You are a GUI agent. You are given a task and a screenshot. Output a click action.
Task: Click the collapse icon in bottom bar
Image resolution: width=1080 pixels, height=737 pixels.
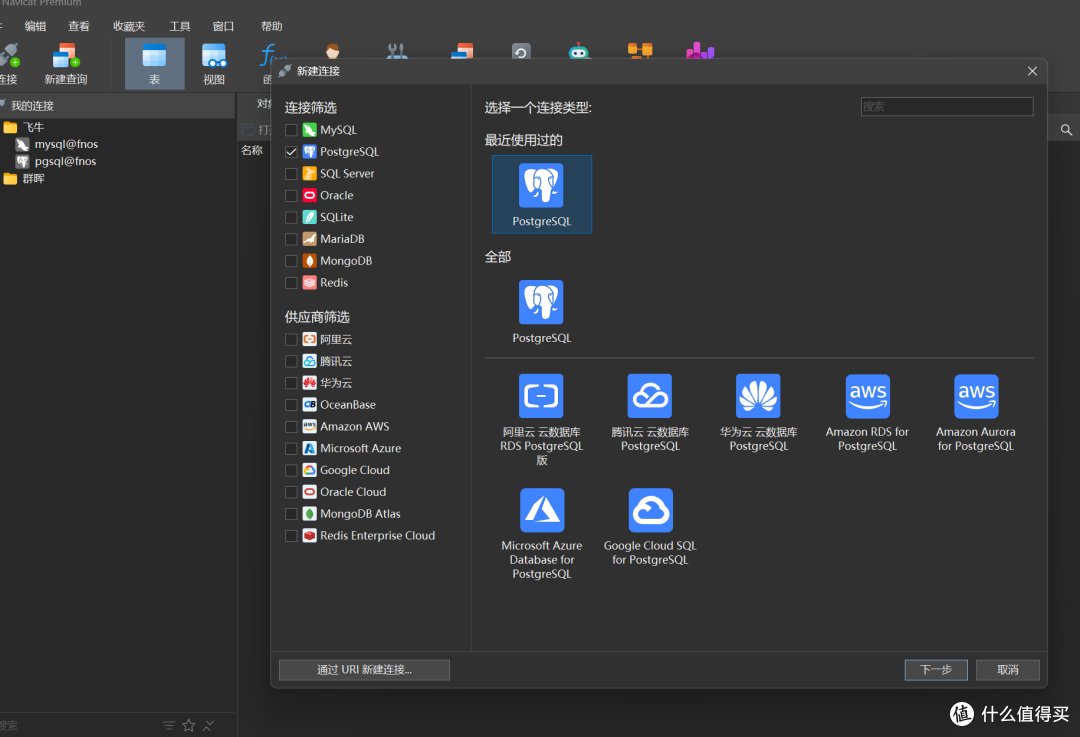(x=209, y=725)
